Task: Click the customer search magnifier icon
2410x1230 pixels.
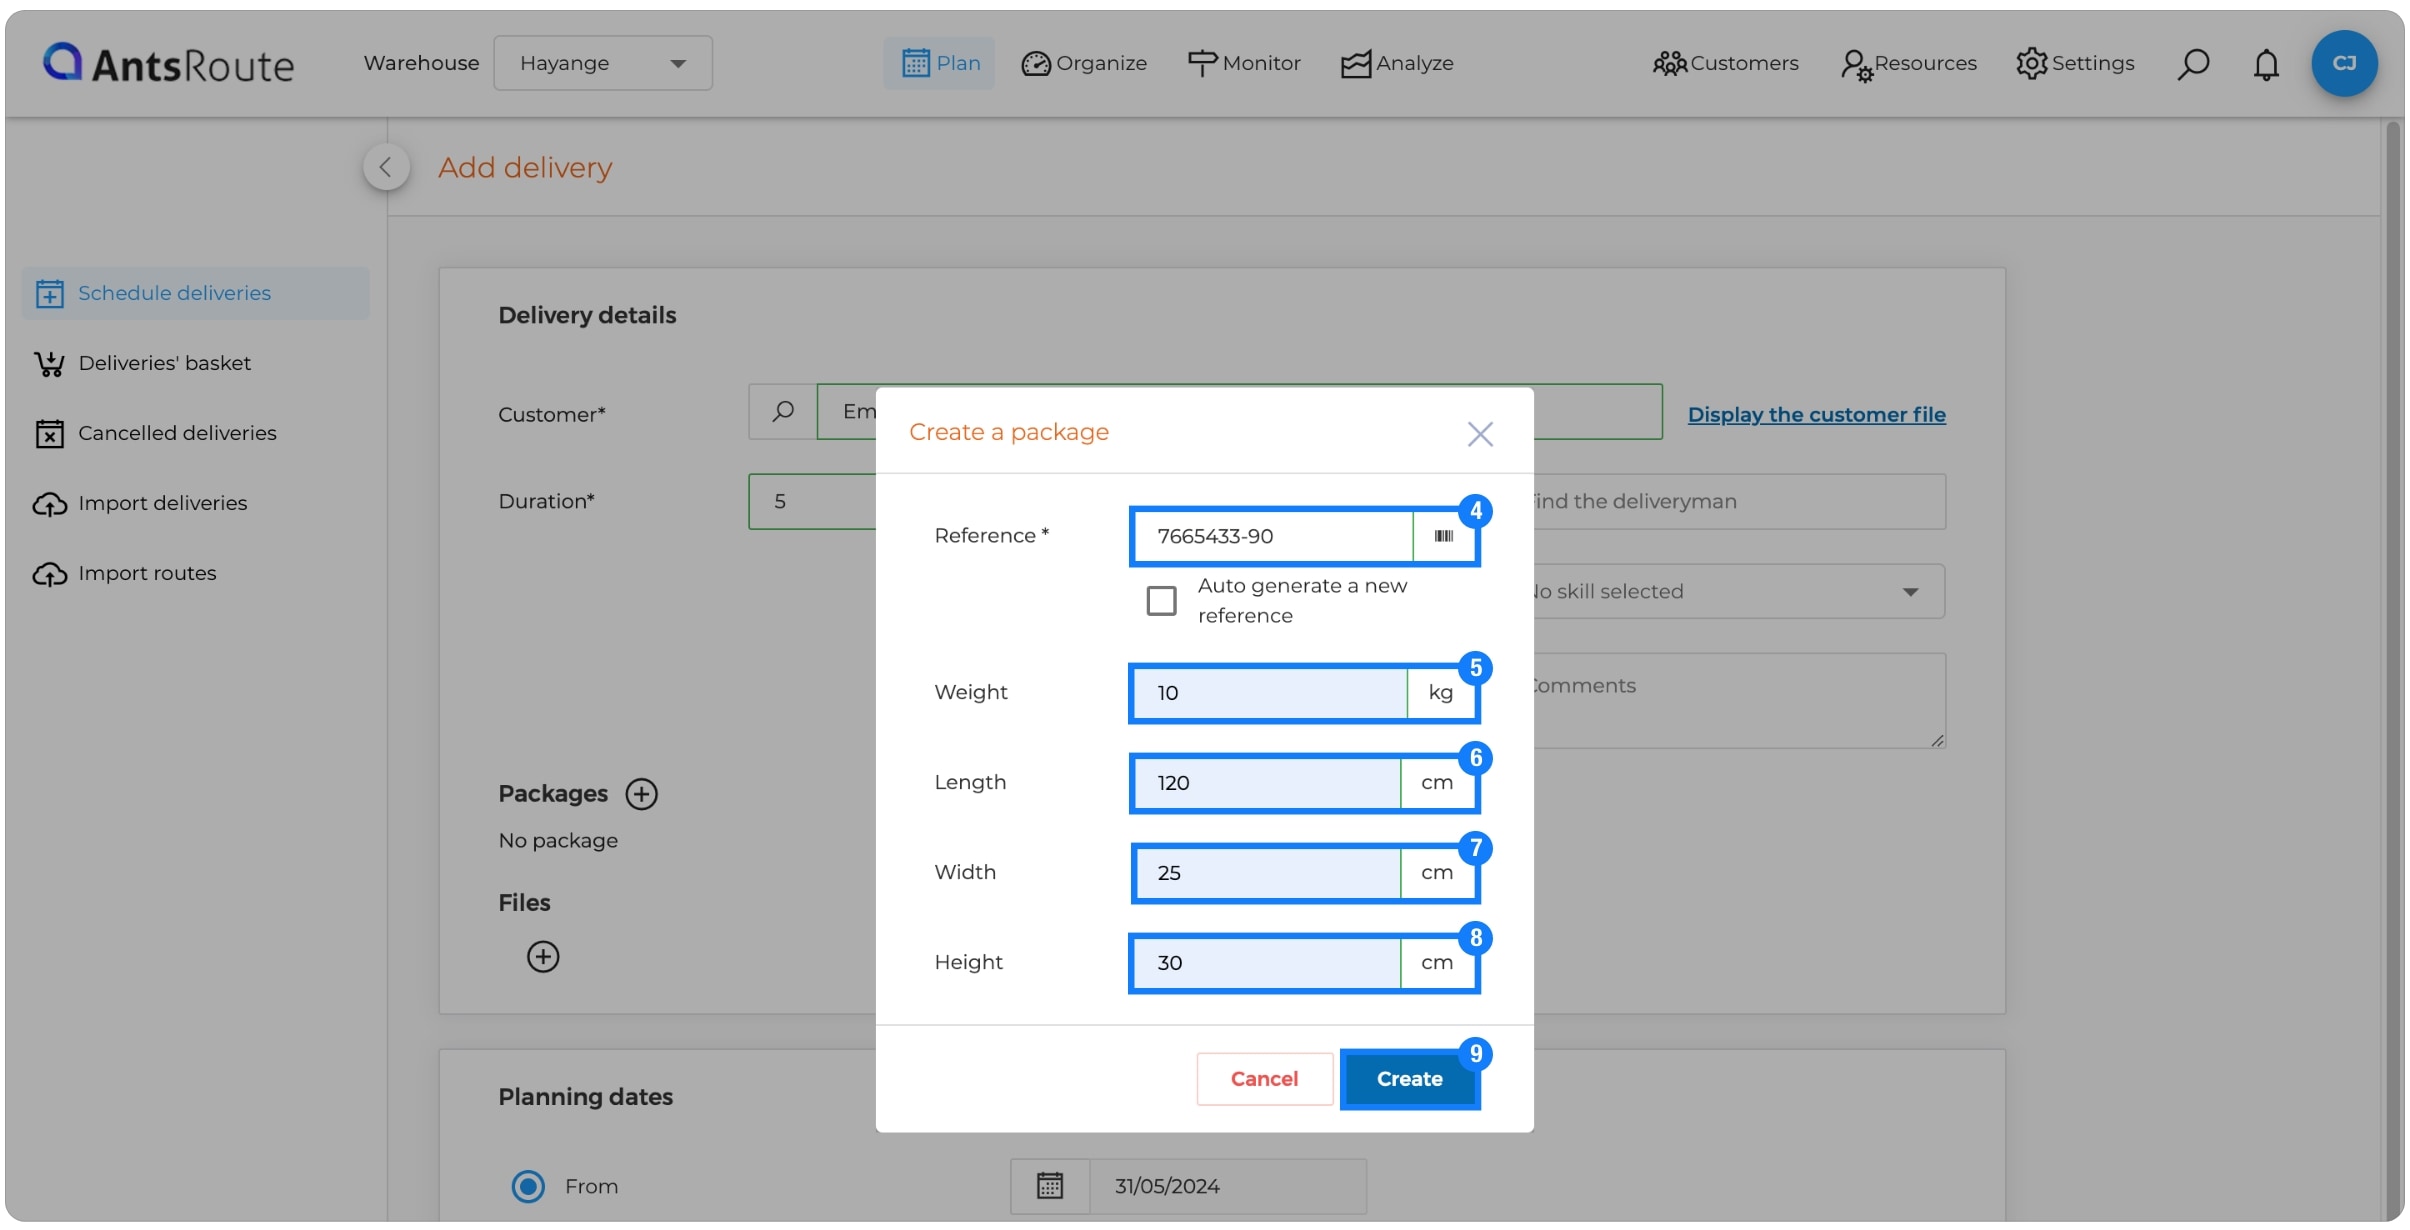Action: pyautogui.click(x=783, y=411)
